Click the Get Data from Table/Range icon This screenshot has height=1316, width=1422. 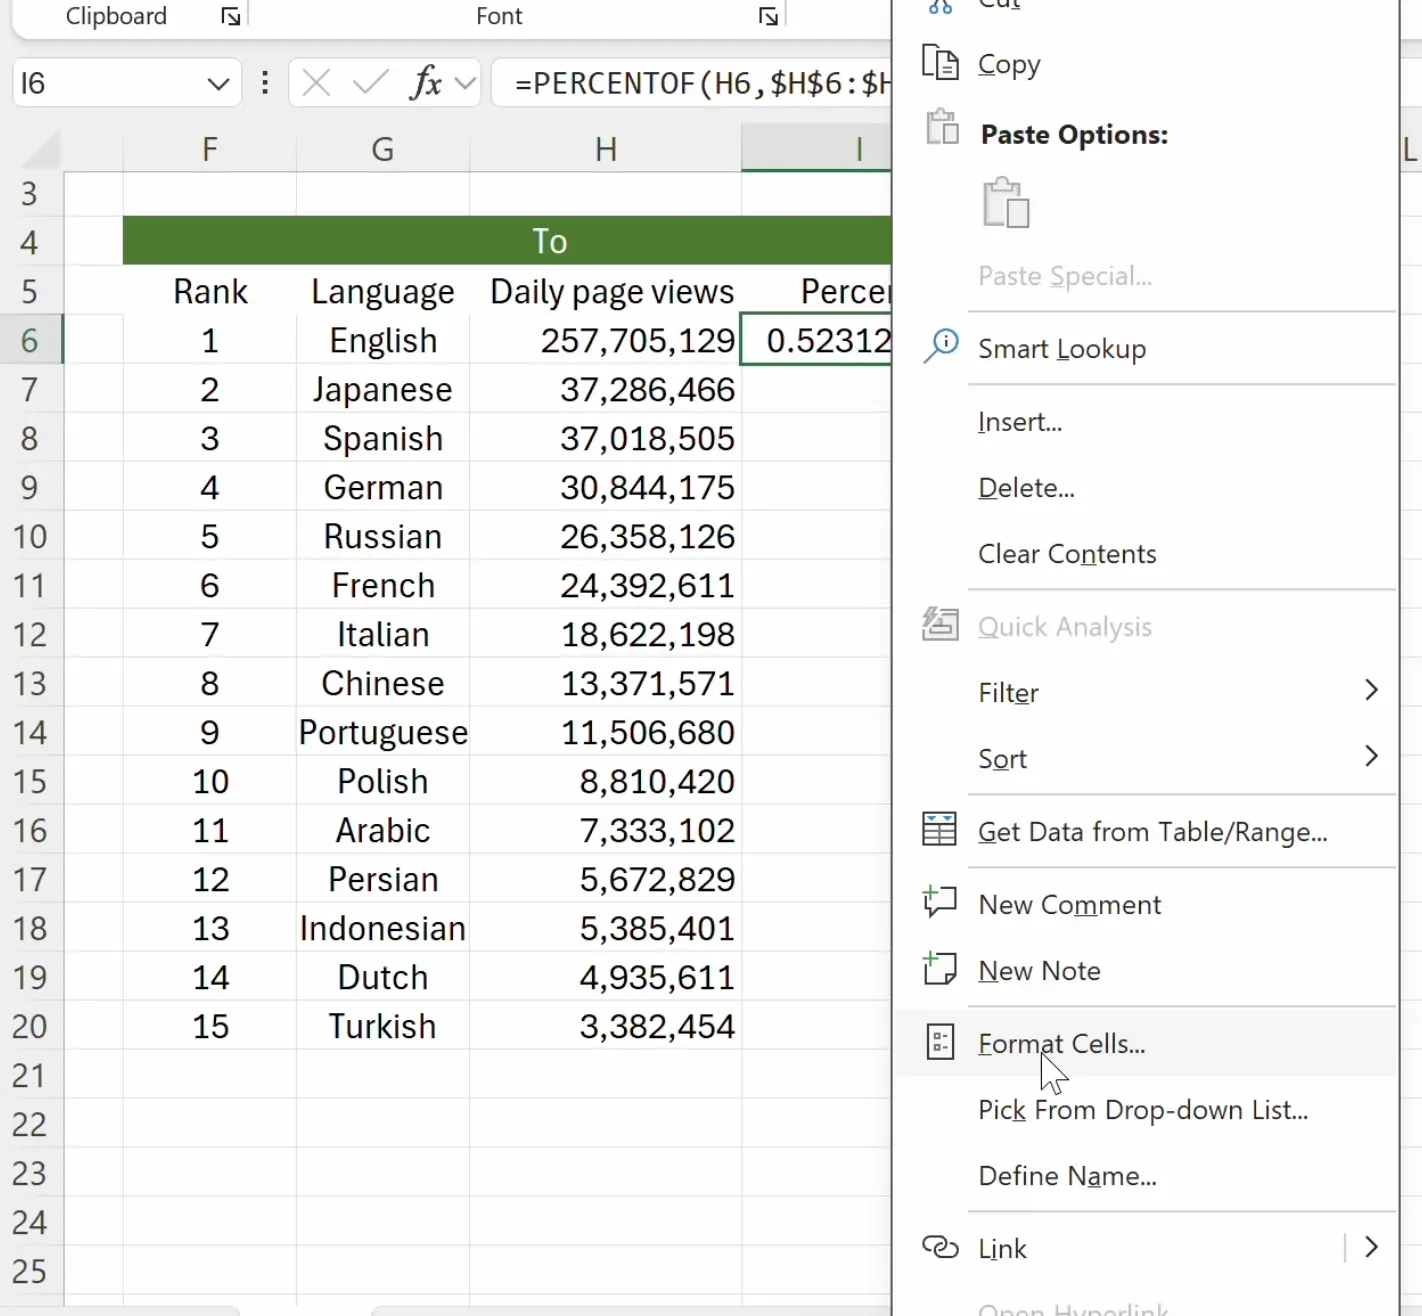click(940, 828)
